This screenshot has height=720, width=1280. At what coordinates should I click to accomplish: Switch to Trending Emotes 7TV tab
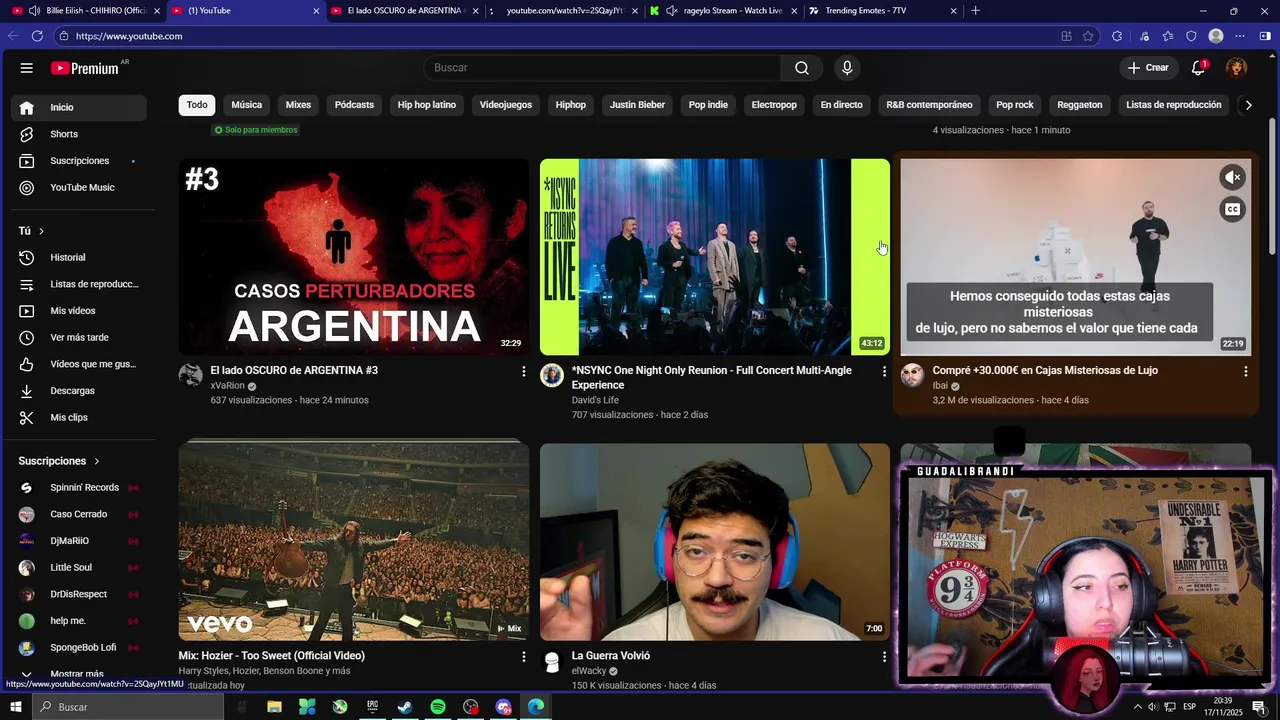882,11
